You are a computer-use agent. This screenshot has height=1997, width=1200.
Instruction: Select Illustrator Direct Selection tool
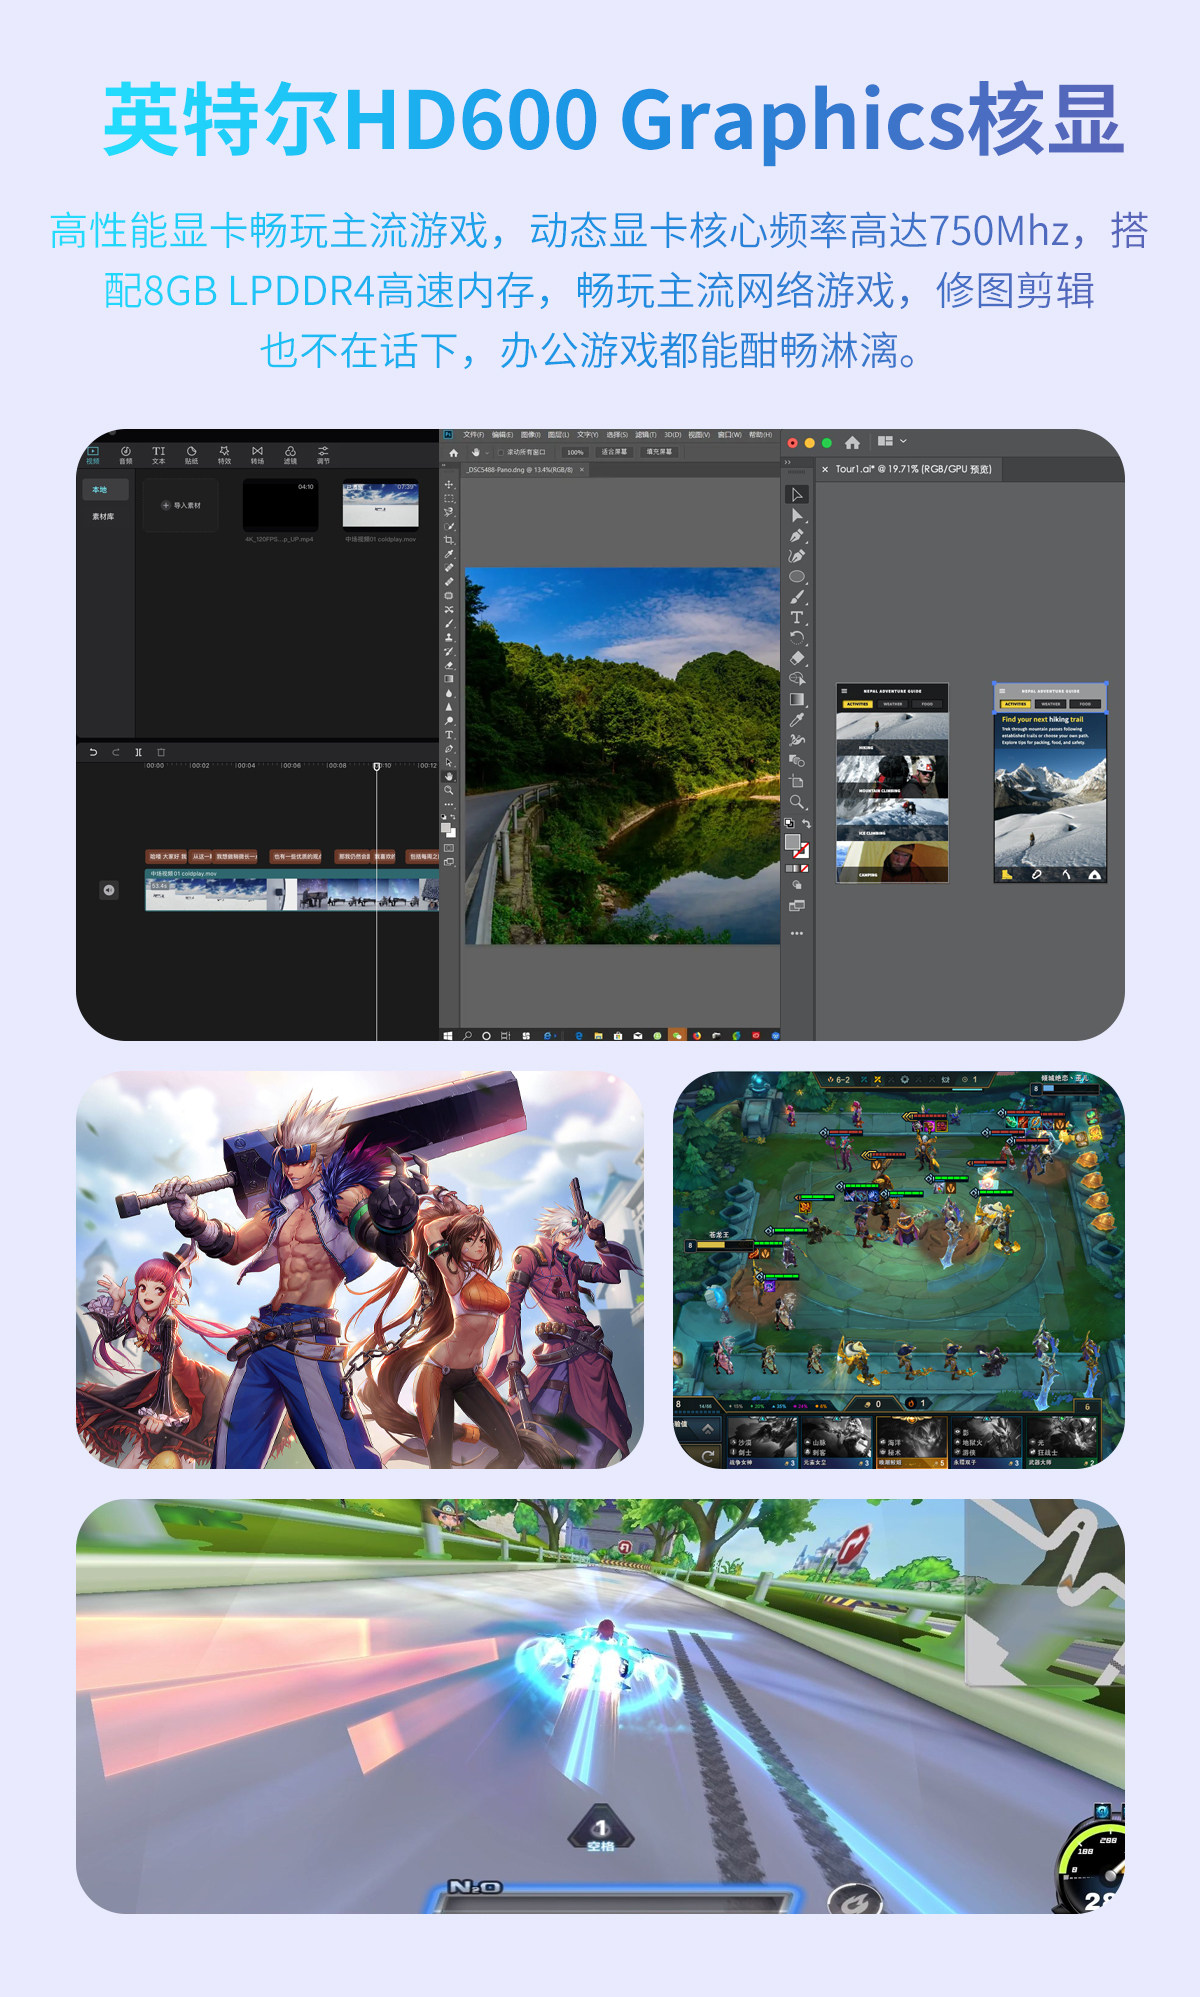[x=797, y=516]
